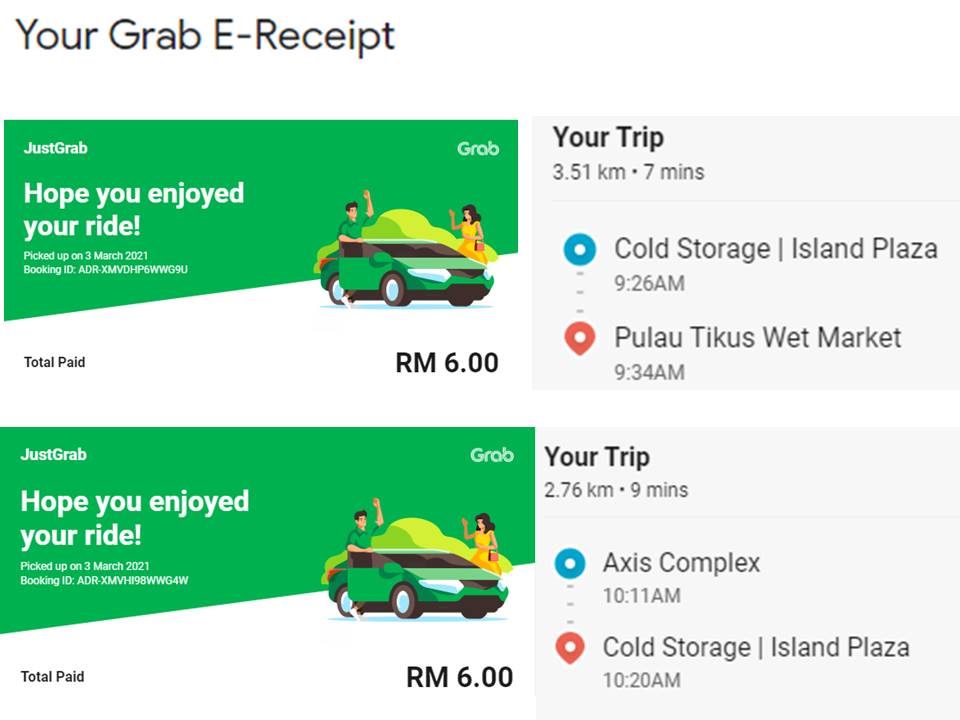
Task: Click second receipt RM 6.00 total
Action: (460, 677)
